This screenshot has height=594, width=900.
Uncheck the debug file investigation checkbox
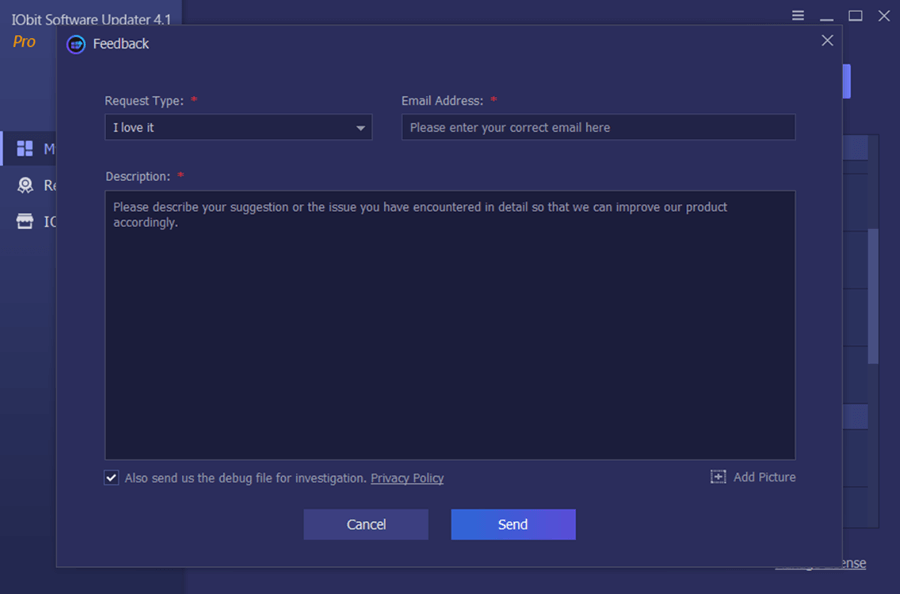pos(111,478)
